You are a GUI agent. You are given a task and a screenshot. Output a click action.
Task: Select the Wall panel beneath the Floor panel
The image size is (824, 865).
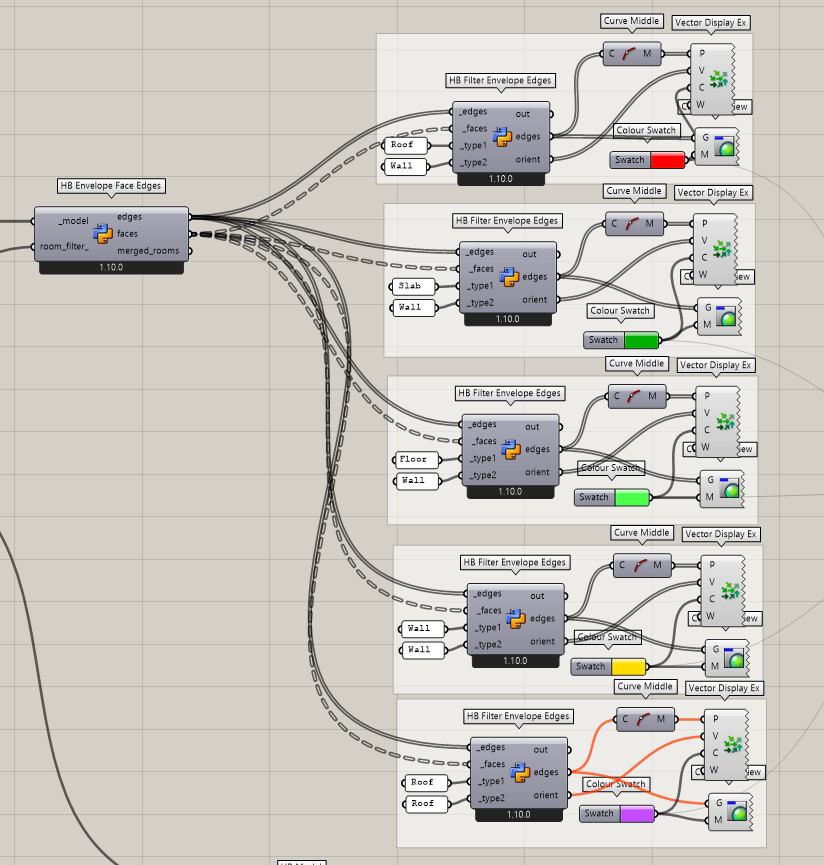pyautogui.click(x=417, y=480)
